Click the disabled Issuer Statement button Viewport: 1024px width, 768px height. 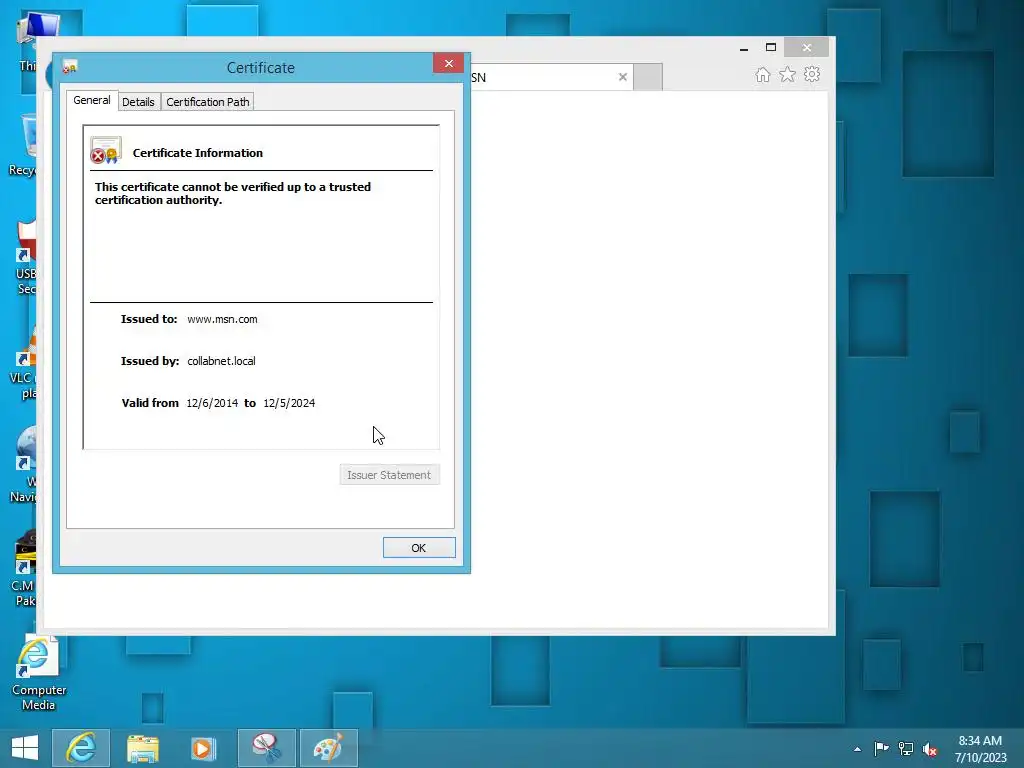[x=389, y=475]
